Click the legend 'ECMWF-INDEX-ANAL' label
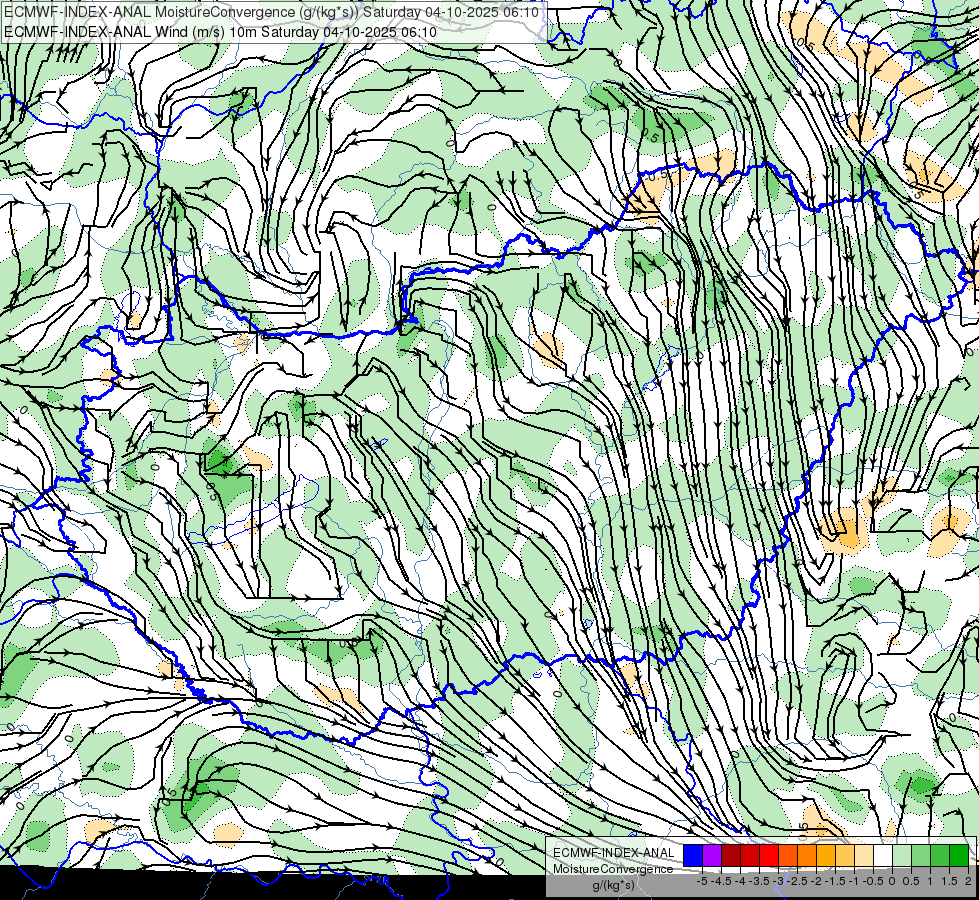 [614, 853]
